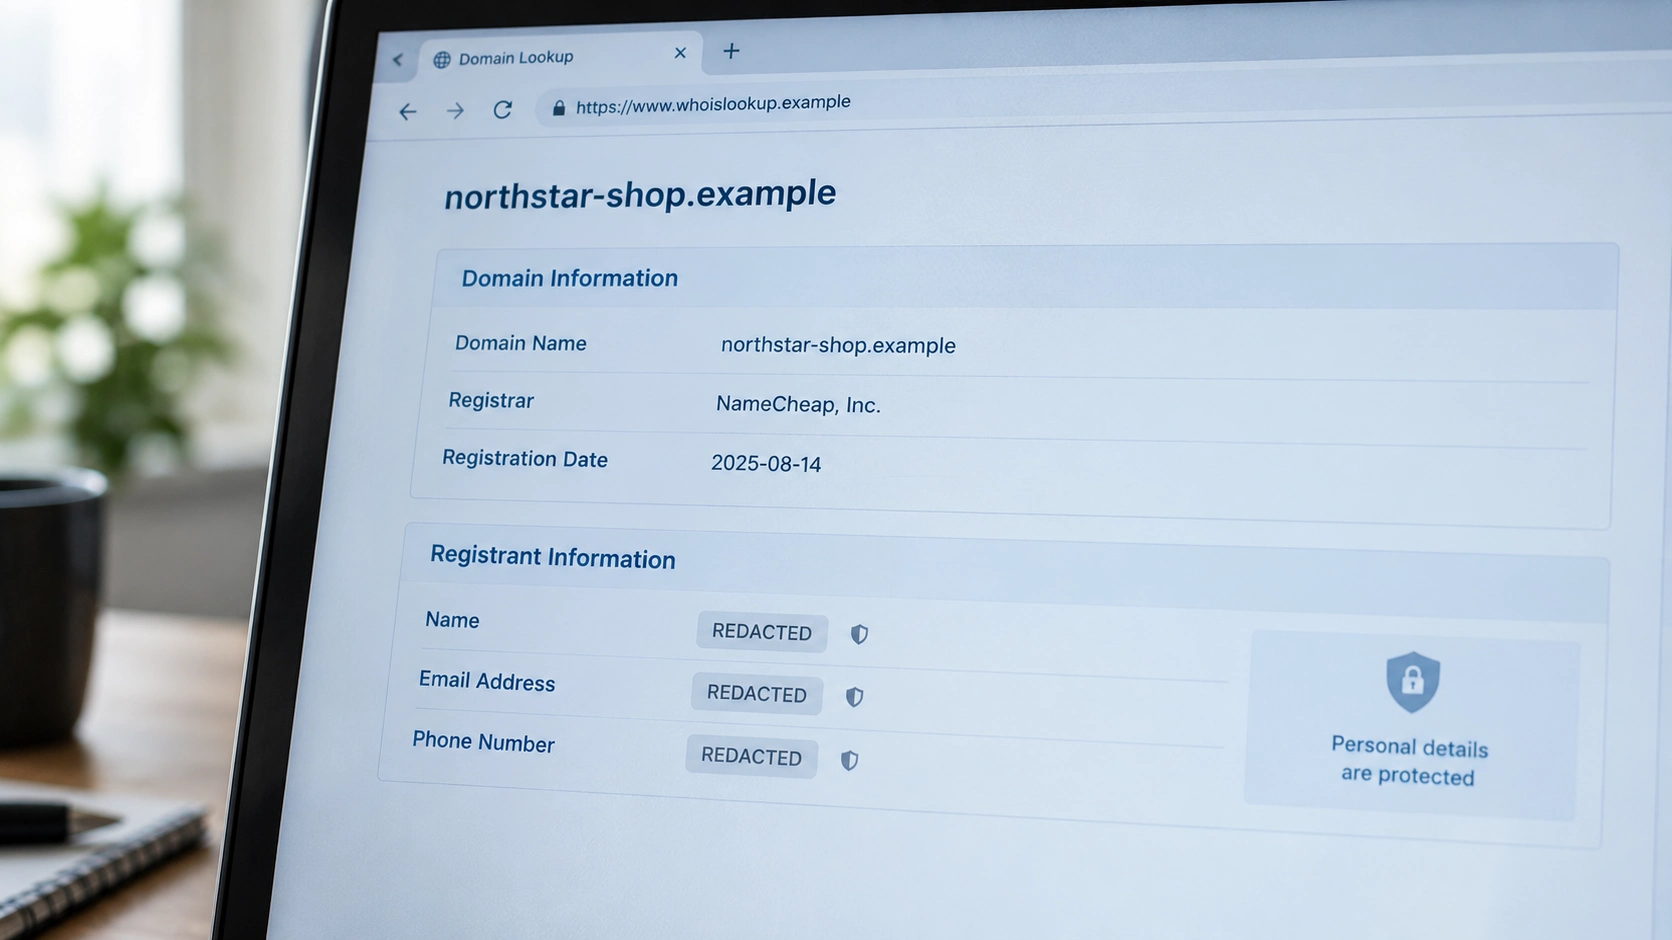This screenshot has width=1672, height=940.
Task: Select the Domain Lookup tab
Action: pos(560,56)
